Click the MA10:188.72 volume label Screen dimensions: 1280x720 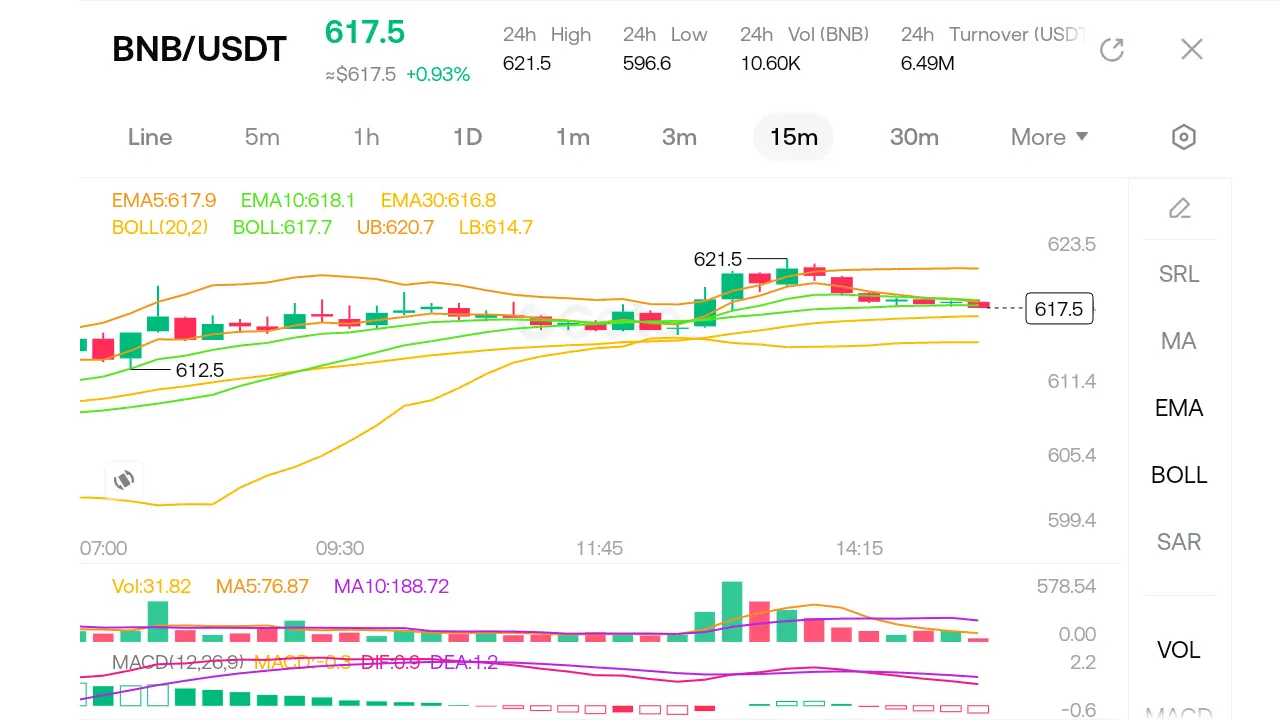pos(392,586)
